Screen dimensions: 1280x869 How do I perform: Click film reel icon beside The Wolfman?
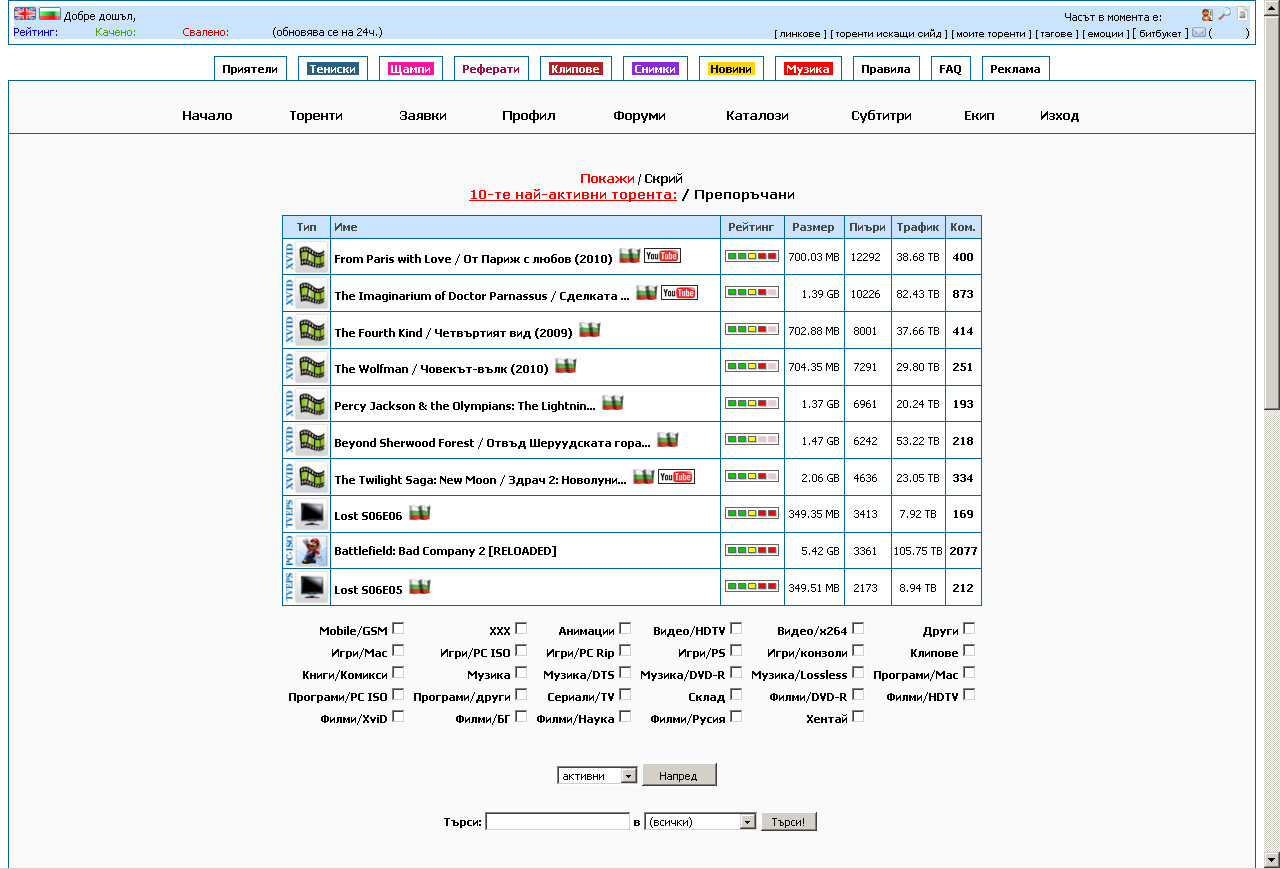pos(312,367)
